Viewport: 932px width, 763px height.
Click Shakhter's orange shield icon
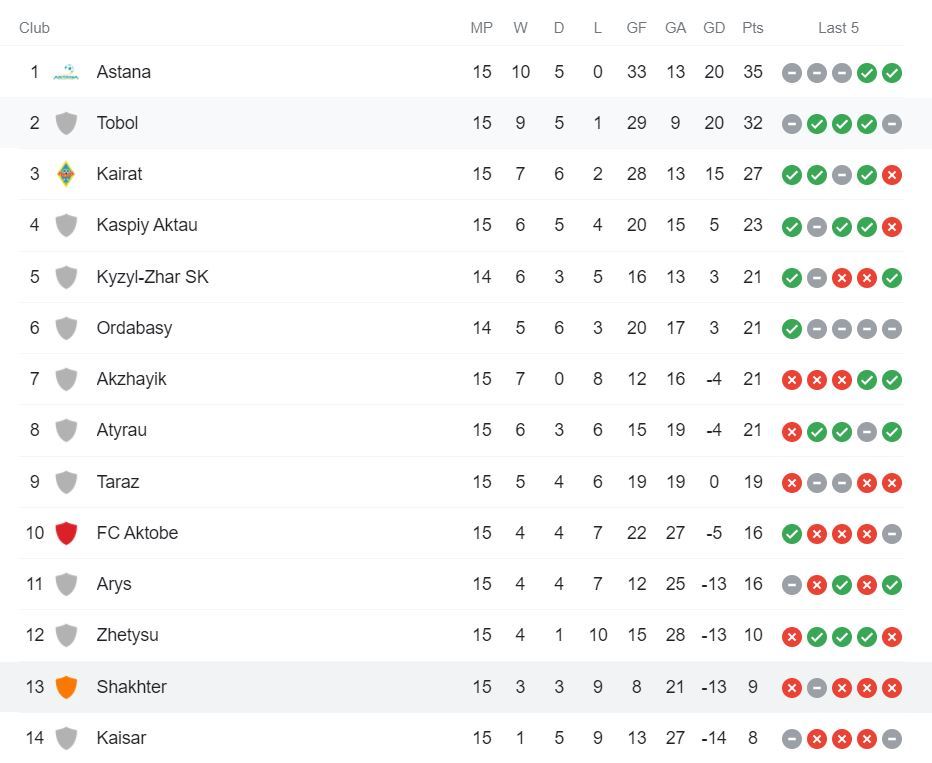(x=66, y=687)
